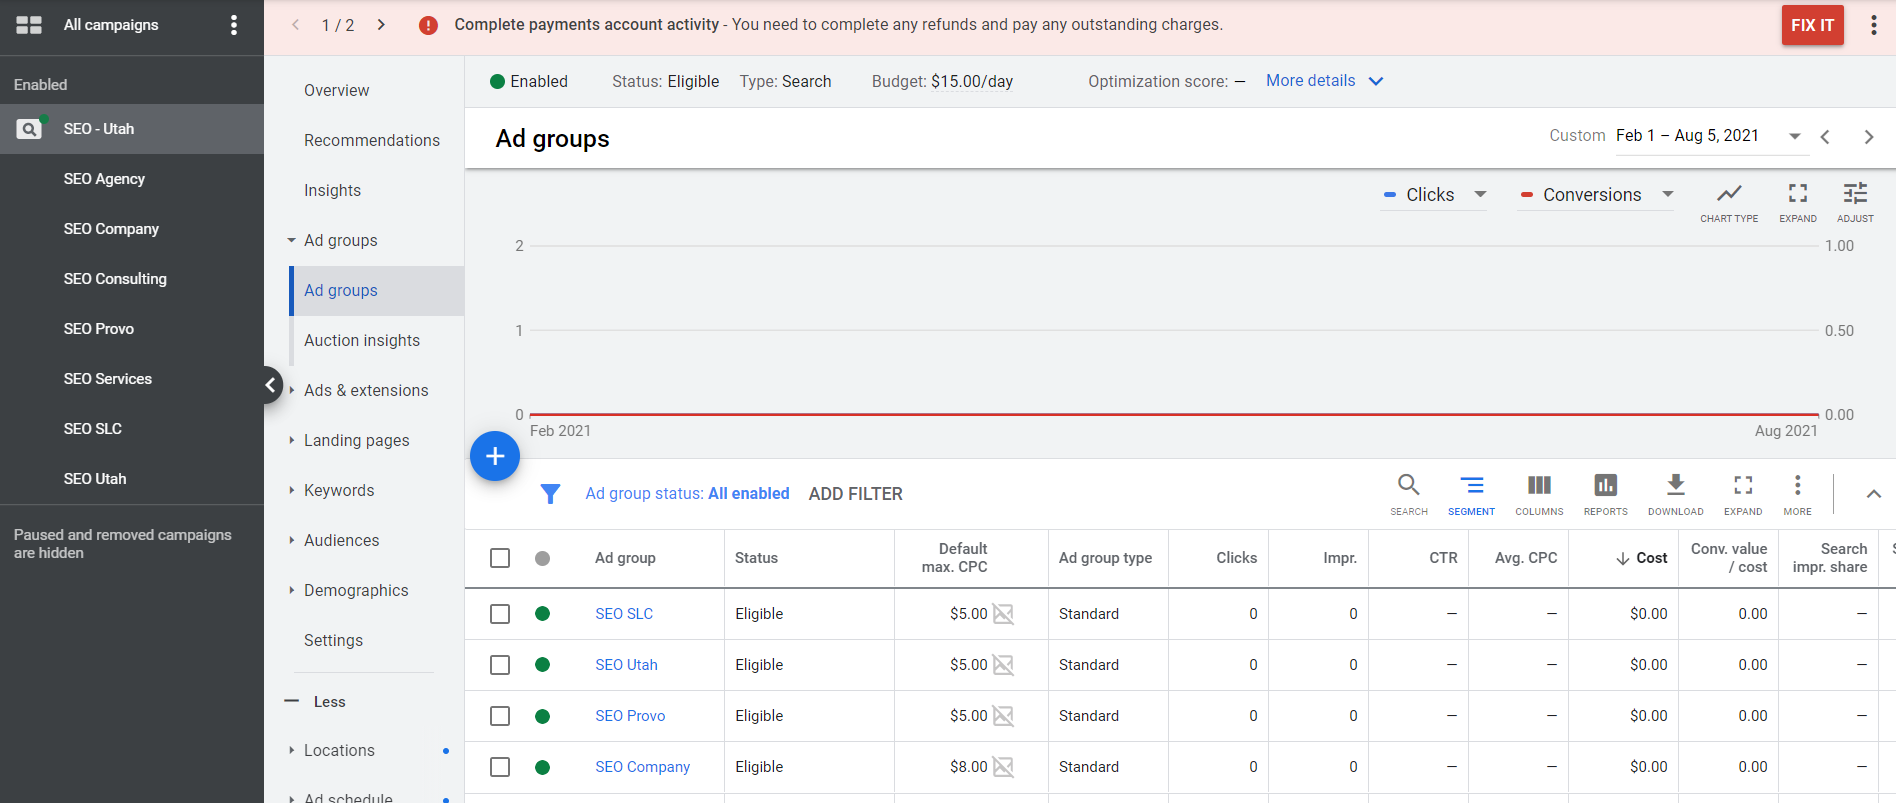Open the All campaigns grid icon
Screen dimensions: 1896x803
pos(29,25)
